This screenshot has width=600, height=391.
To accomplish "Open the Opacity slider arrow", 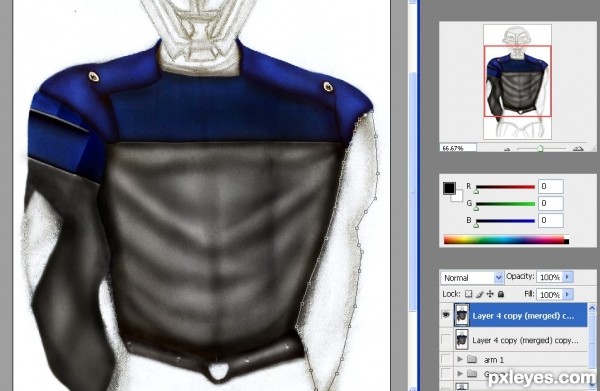I will (568, 277).
